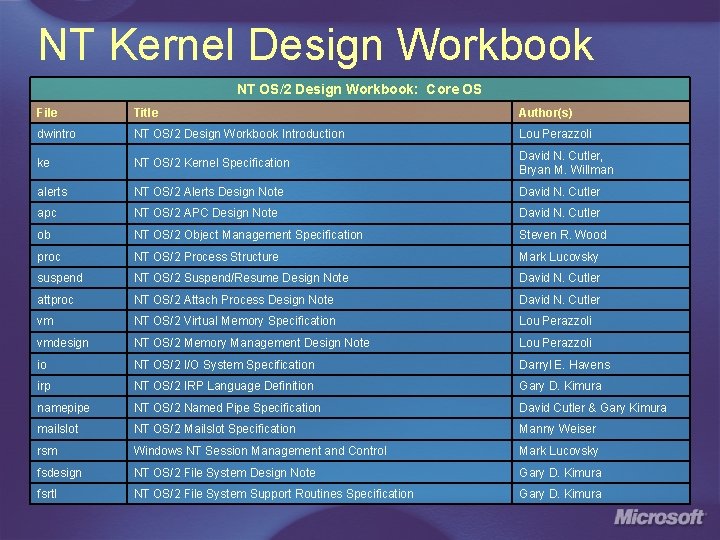
Task: Select the 'dwintro' file cell
Action: [x=79, y=134]
